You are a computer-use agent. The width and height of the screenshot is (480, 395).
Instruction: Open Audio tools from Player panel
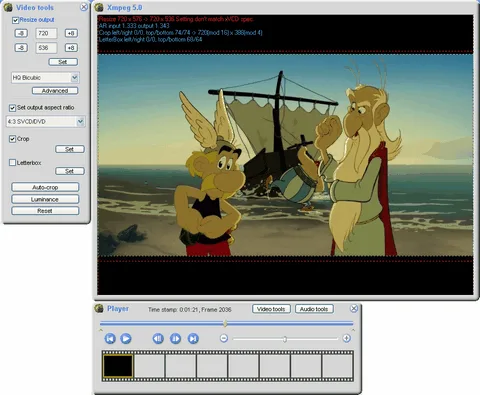314,309
